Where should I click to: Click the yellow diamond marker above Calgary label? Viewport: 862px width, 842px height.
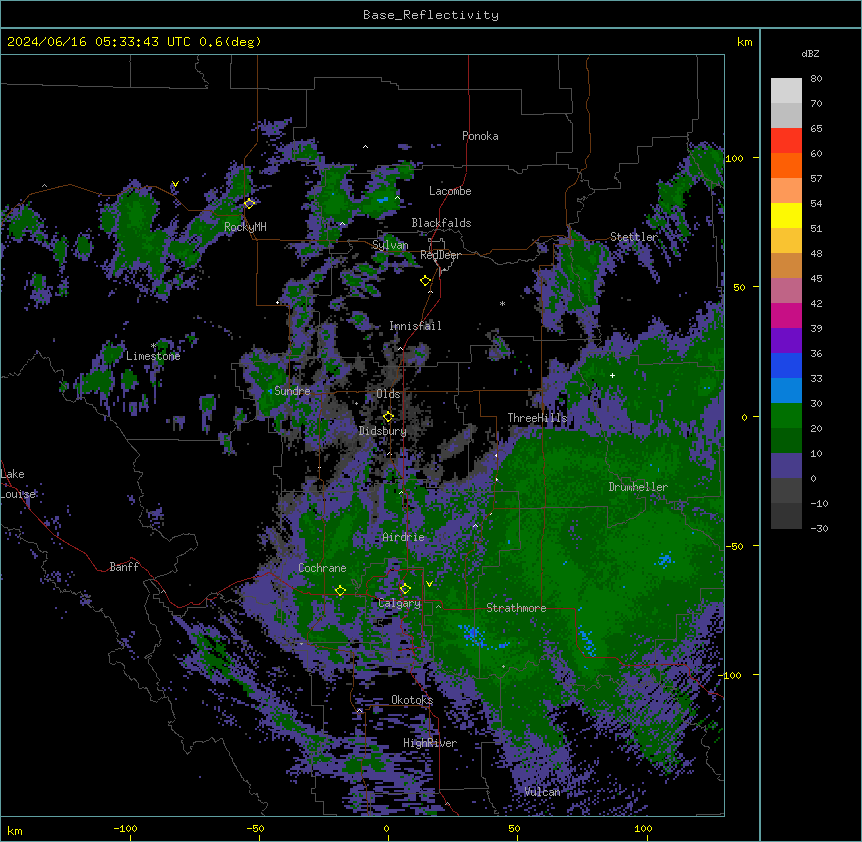coord(405,589)
